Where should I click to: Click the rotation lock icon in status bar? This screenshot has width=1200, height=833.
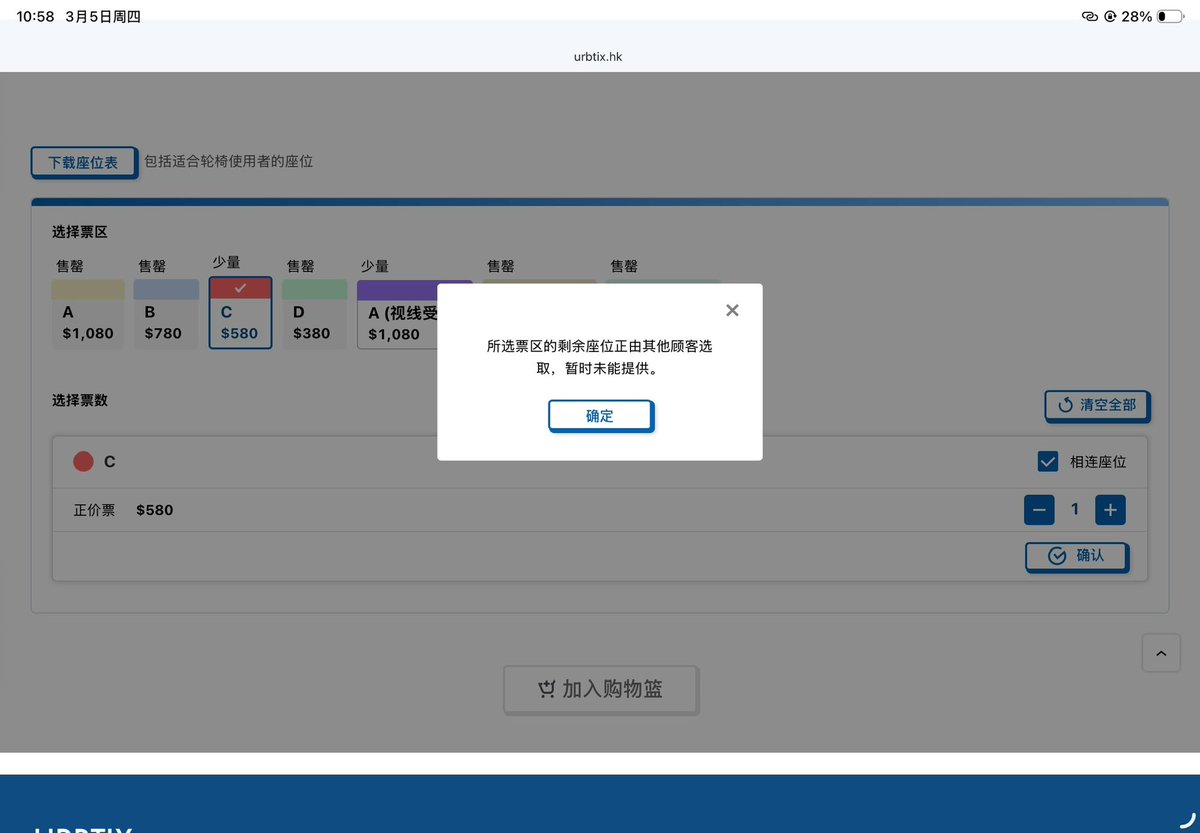tap(1111, 16)
